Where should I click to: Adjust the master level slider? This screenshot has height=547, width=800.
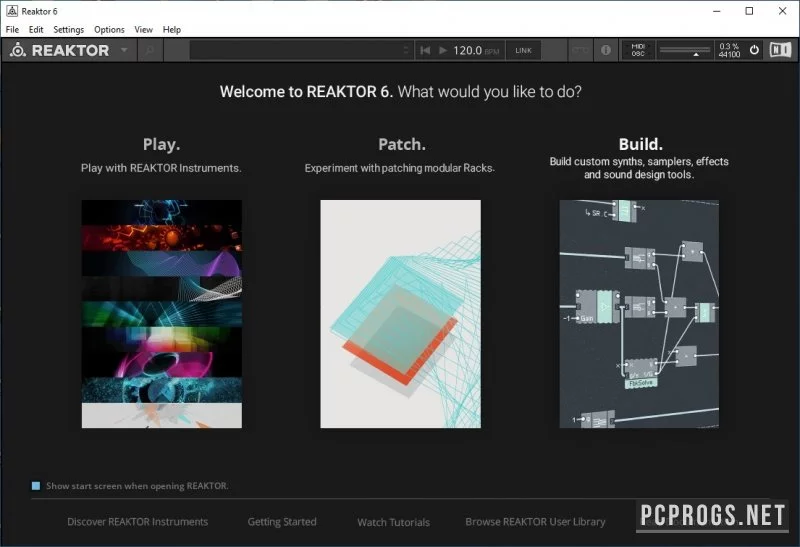coord(684,50)
